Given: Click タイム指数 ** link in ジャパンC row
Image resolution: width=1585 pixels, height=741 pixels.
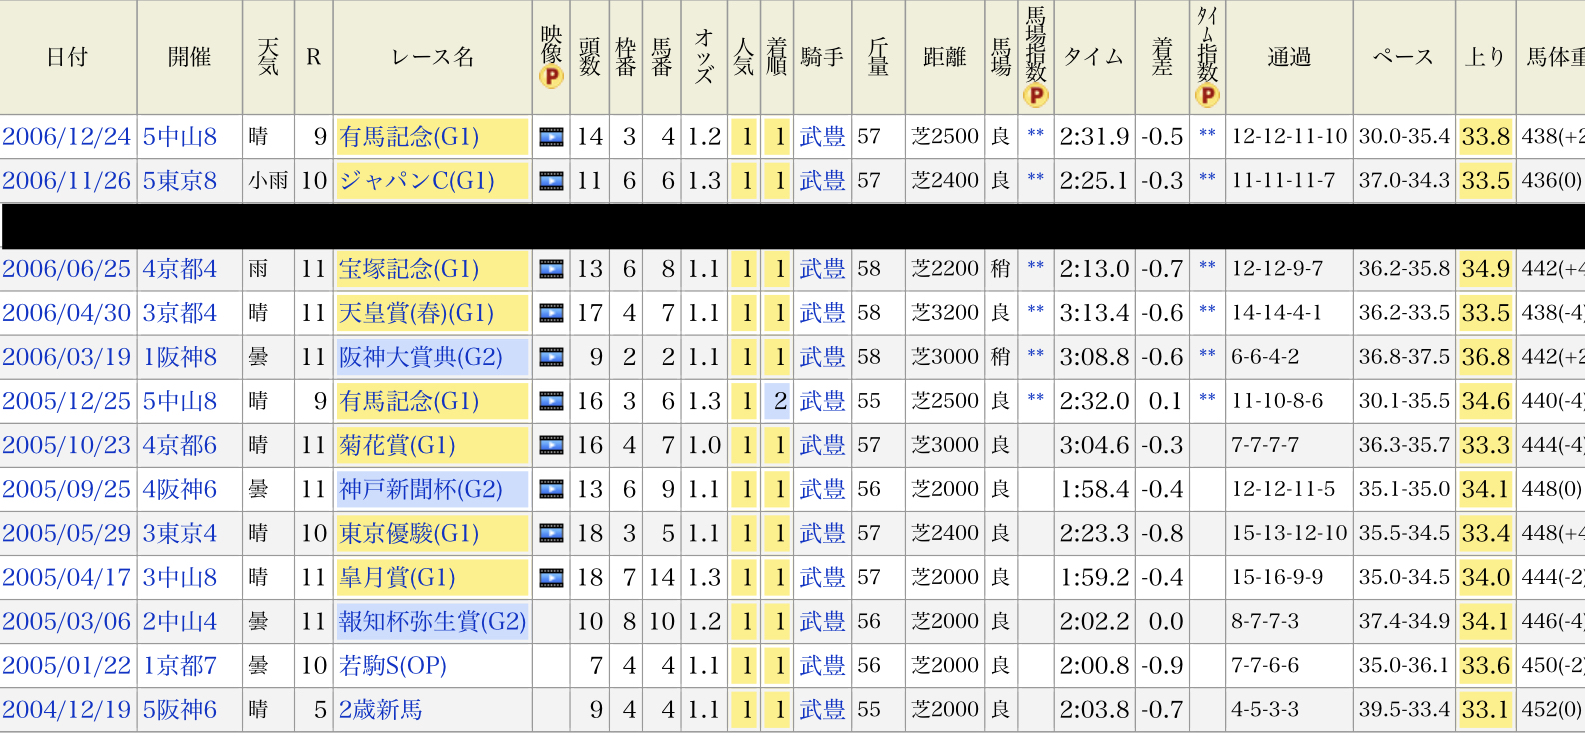Looking at the screenshot, I should click(1207, 180).
